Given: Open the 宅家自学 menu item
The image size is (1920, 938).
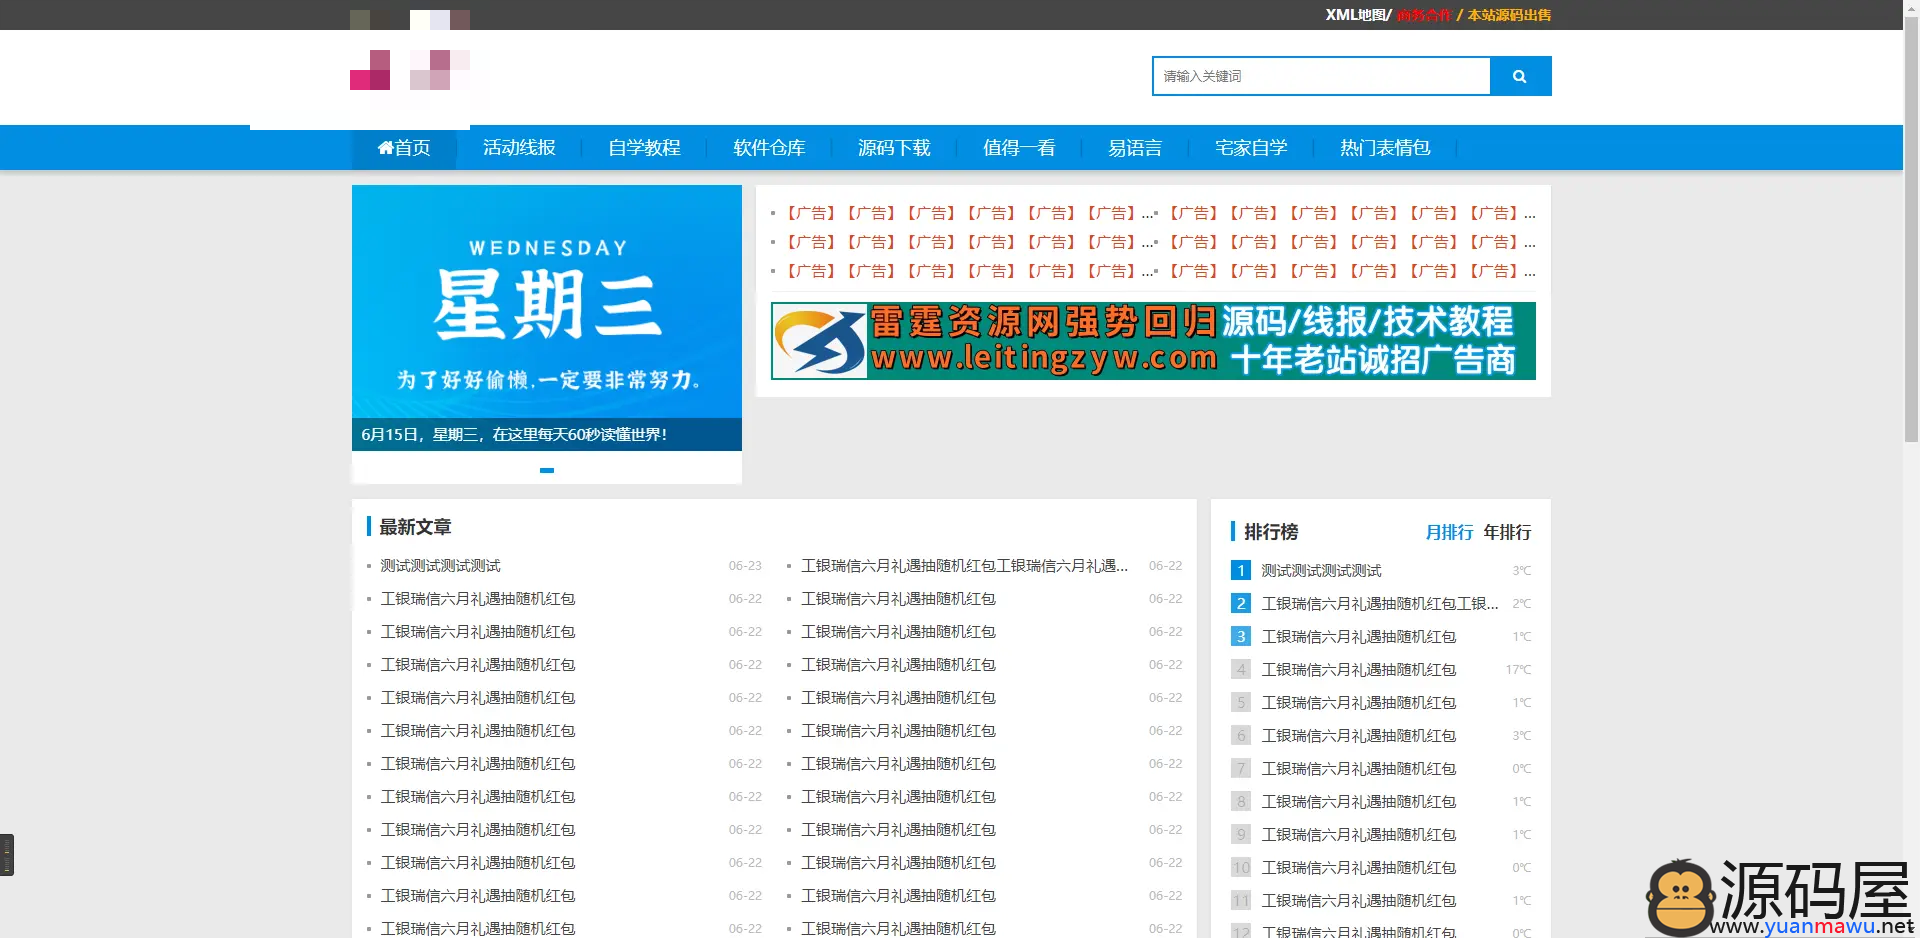Looking at the screenshot, I should coord(1251,148).
